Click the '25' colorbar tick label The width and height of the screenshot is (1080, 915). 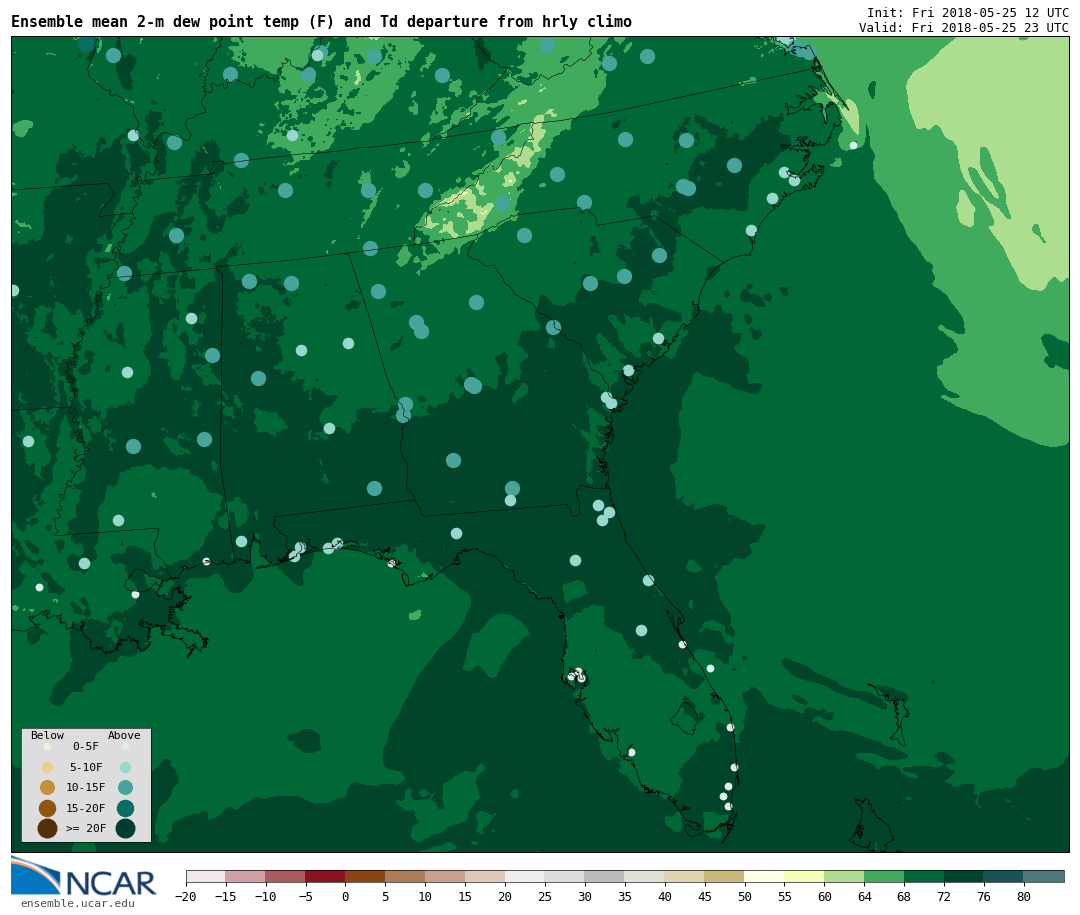click(545, 896)
